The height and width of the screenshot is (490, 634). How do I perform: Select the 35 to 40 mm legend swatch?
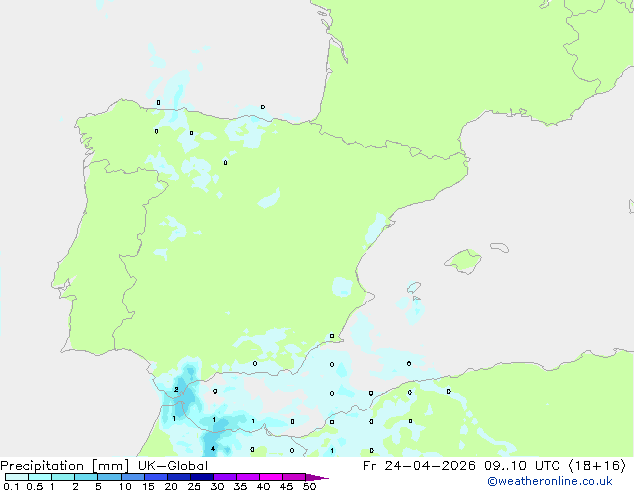click(247, 477)
